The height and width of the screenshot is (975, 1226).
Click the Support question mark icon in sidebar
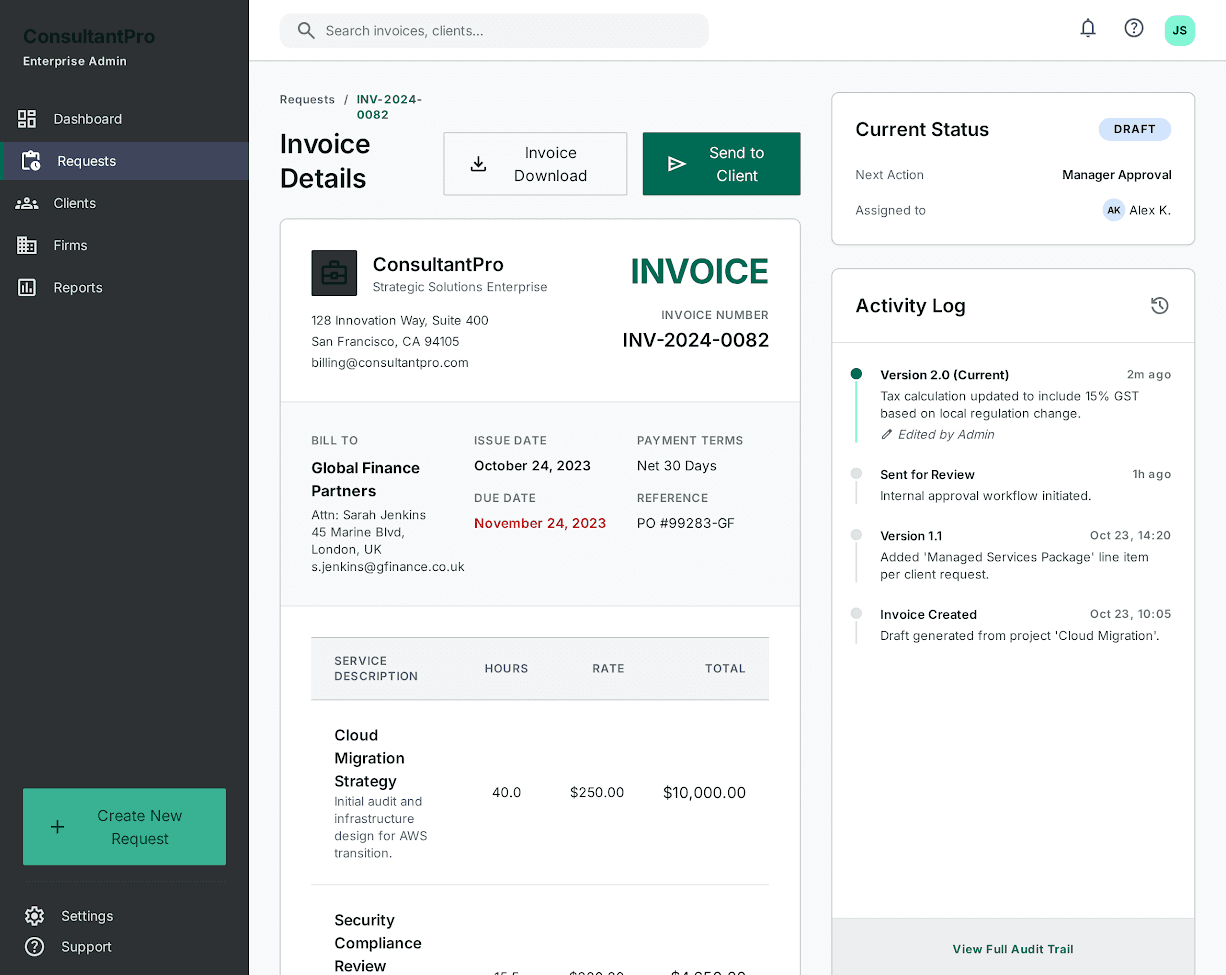pos(34,947)
